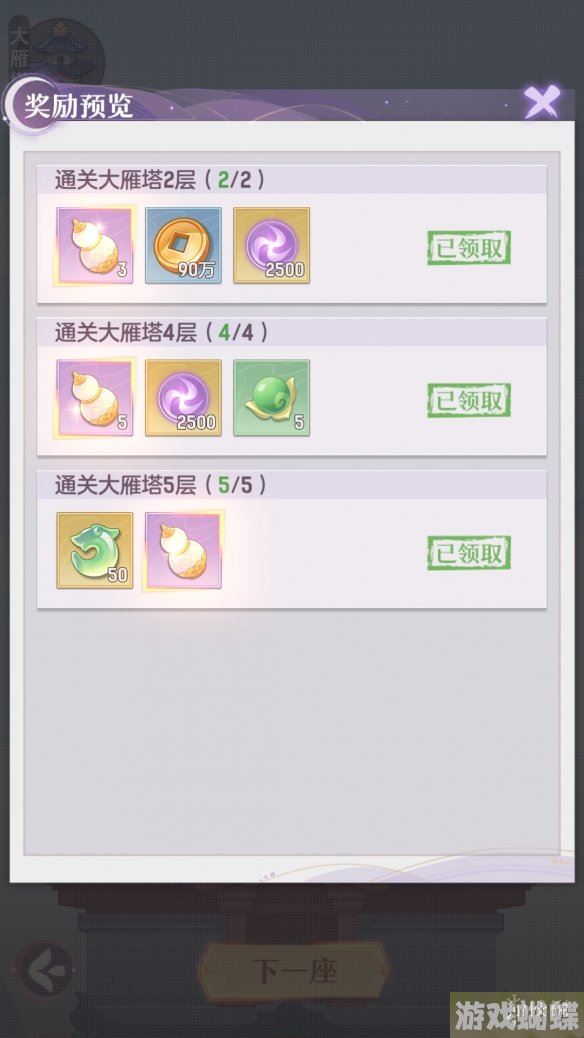The height and width of the screenshot is (1038, 584).
Task: Tap the back arrow icon at bottom left
Action: click(x=45, y=970)
